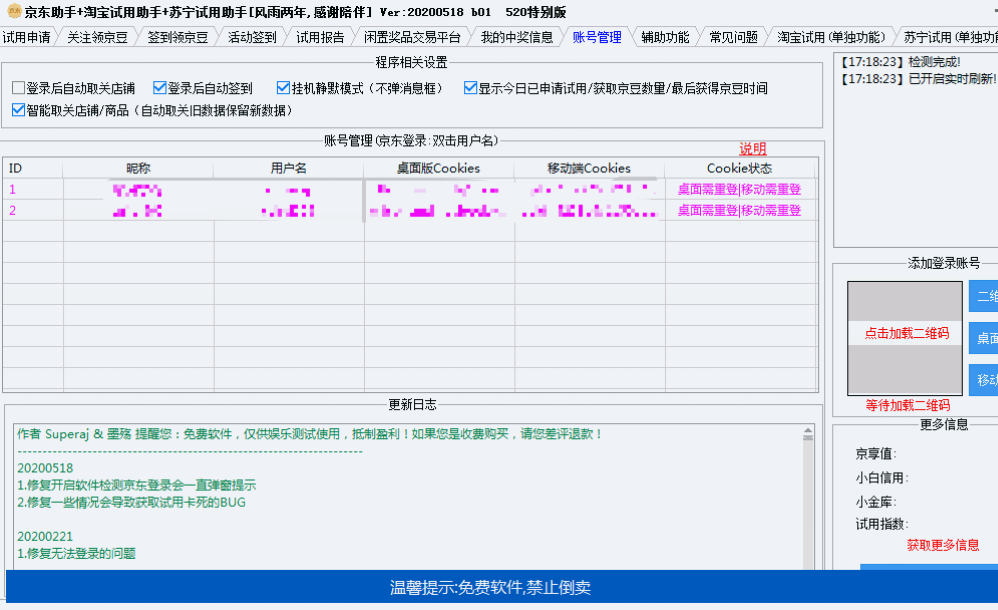Open the 常见问题 tab
The image size is (998, 610).
click(733, 37)
